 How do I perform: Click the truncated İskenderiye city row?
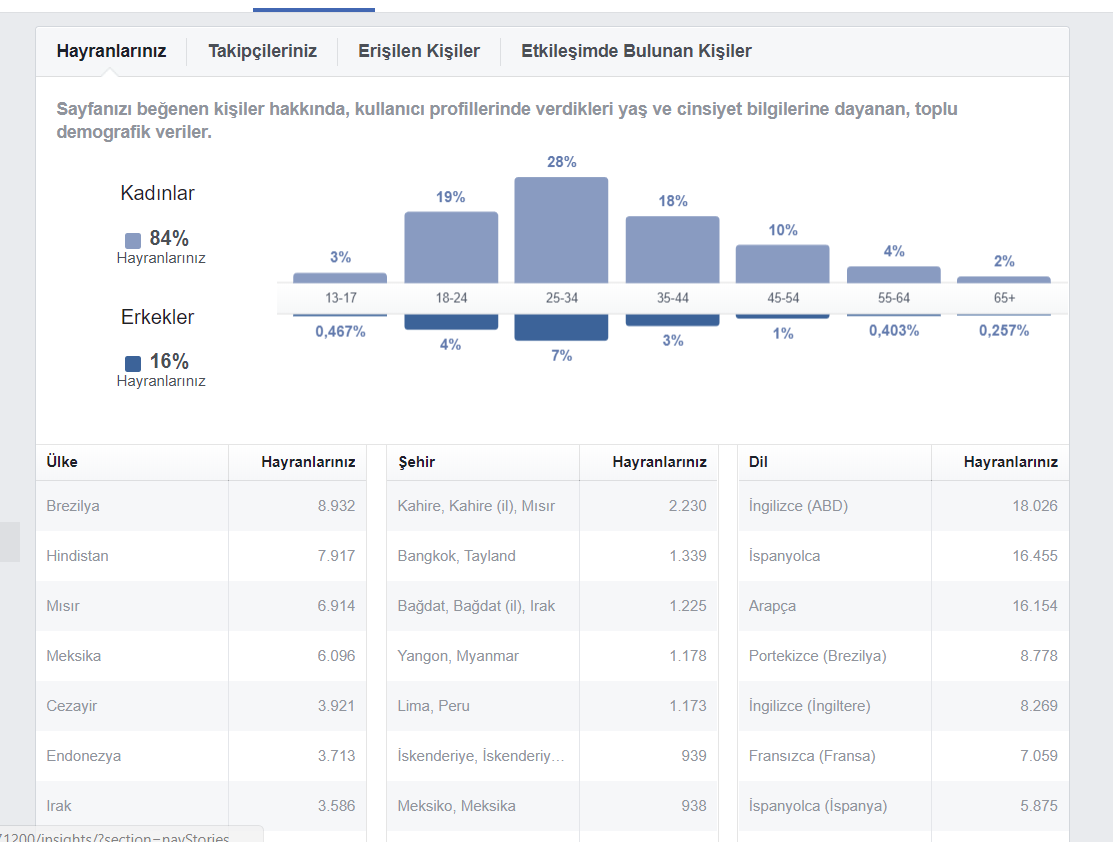552,756
